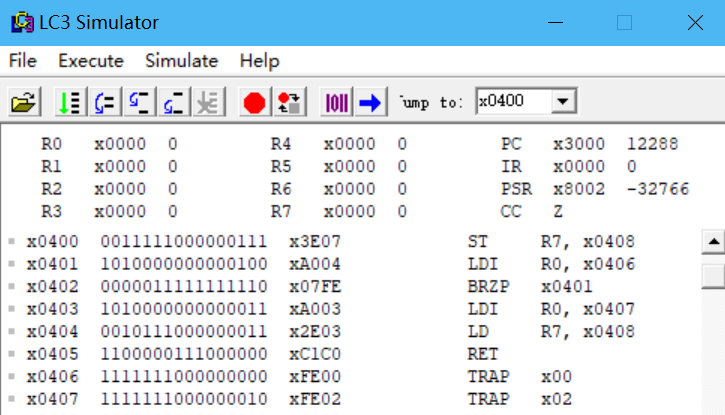This screenshot has width=725, height=415.
Task: Click the Run Program toolbar icon
Action: (x=70, y=102)
